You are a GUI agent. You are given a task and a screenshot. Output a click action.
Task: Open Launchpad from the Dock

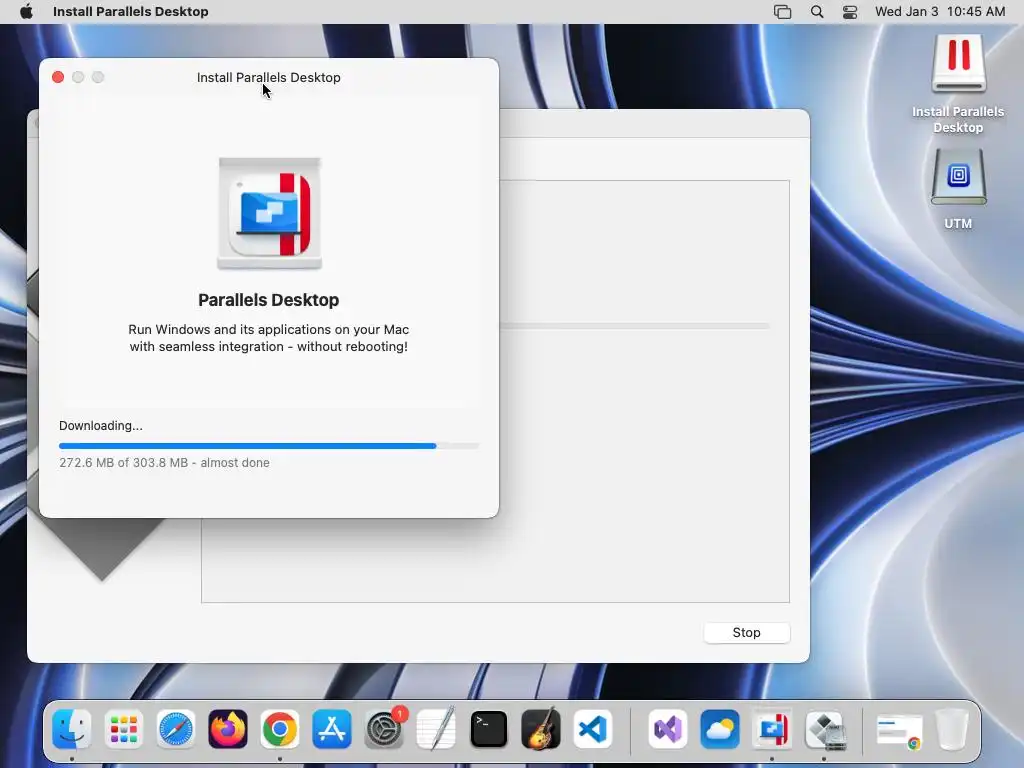[123, 729]
